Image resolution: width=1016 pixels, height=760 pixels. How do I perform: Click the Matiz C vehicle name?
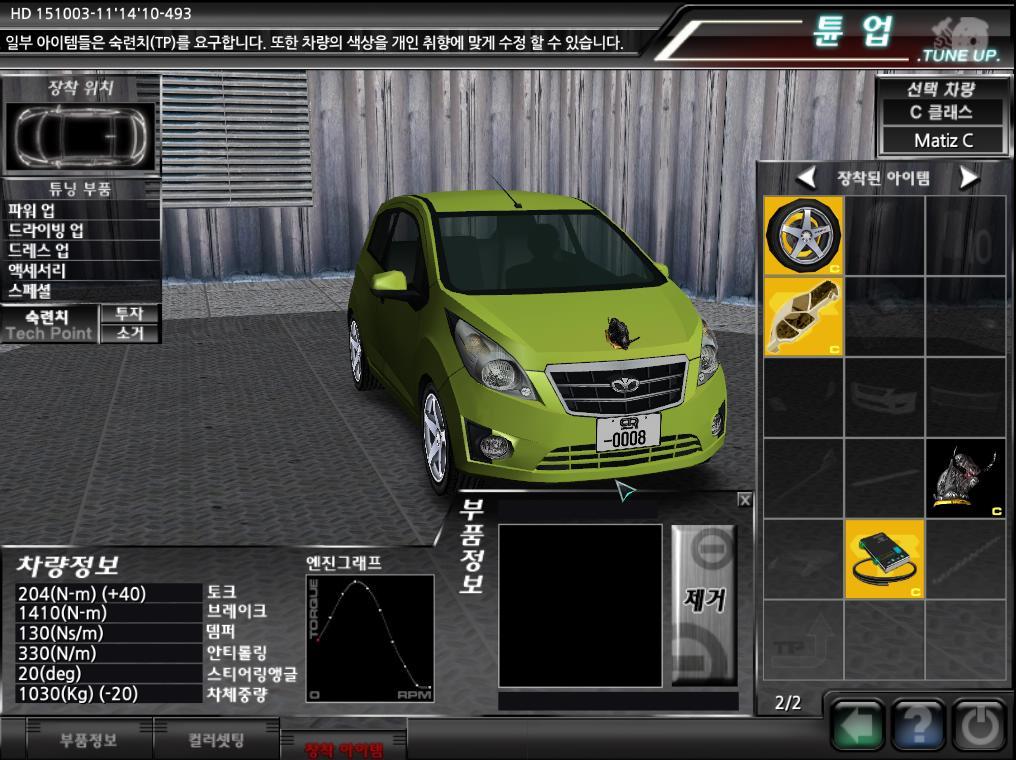pyautogui.click(x=943, y=140)
